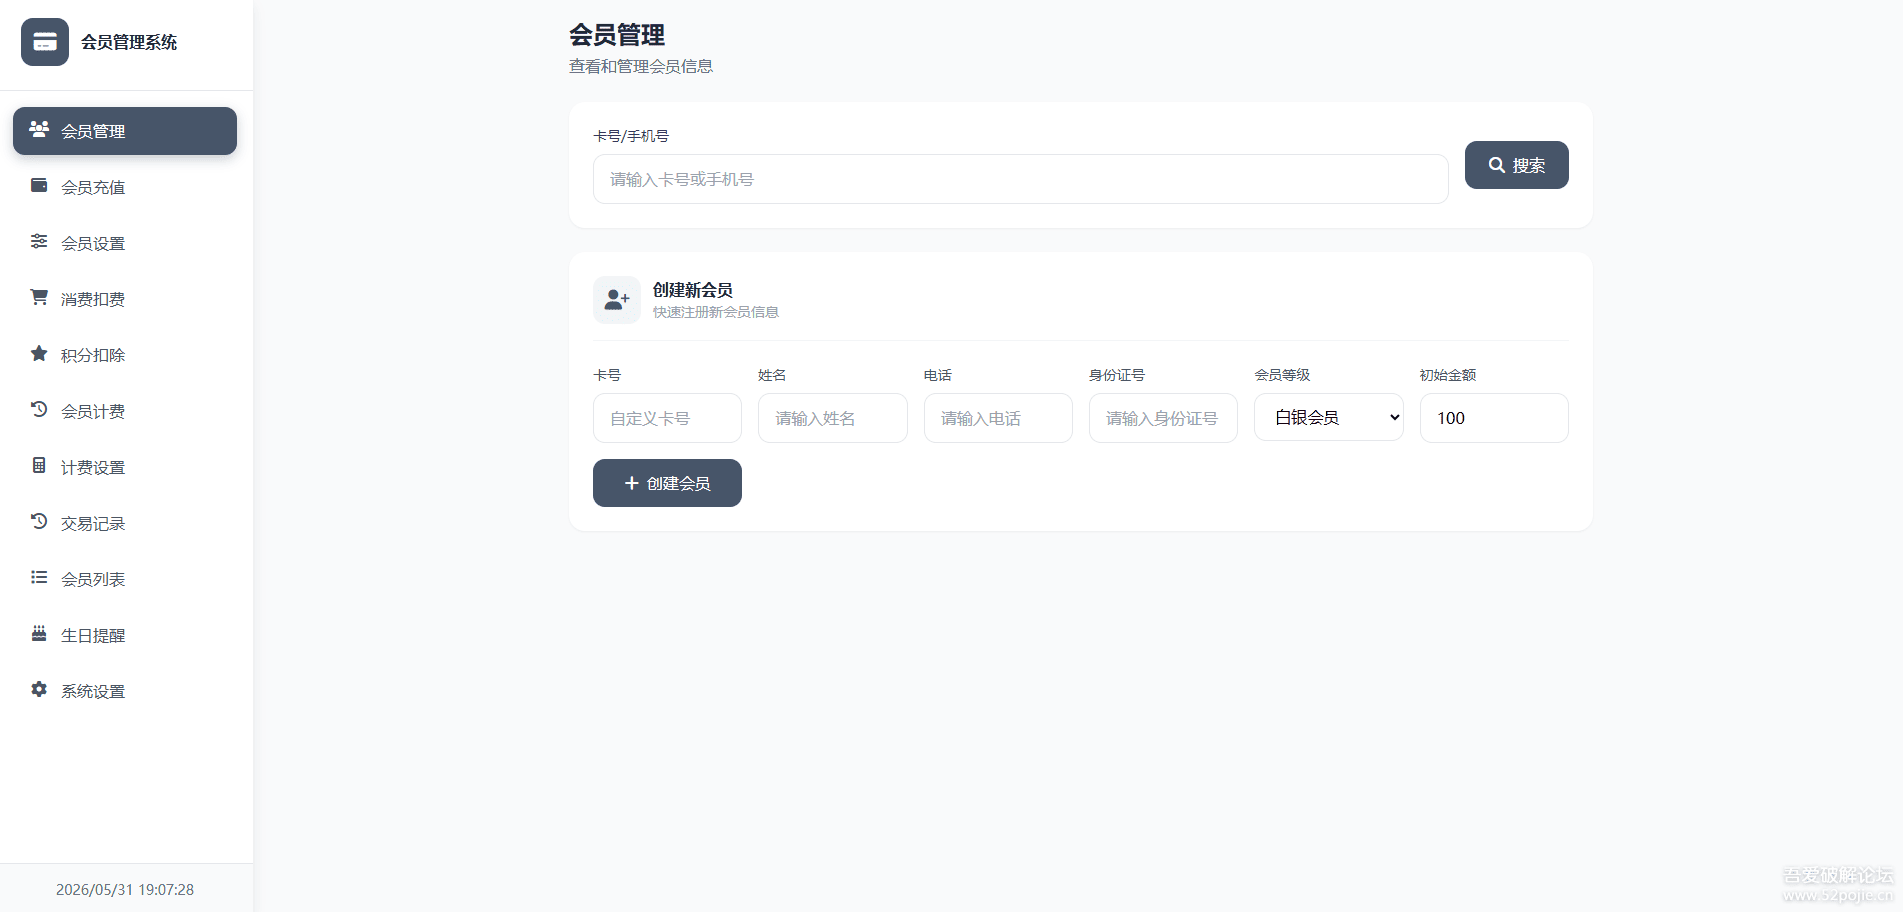Click the 初始金额 field showing 100

[1494, 418]
